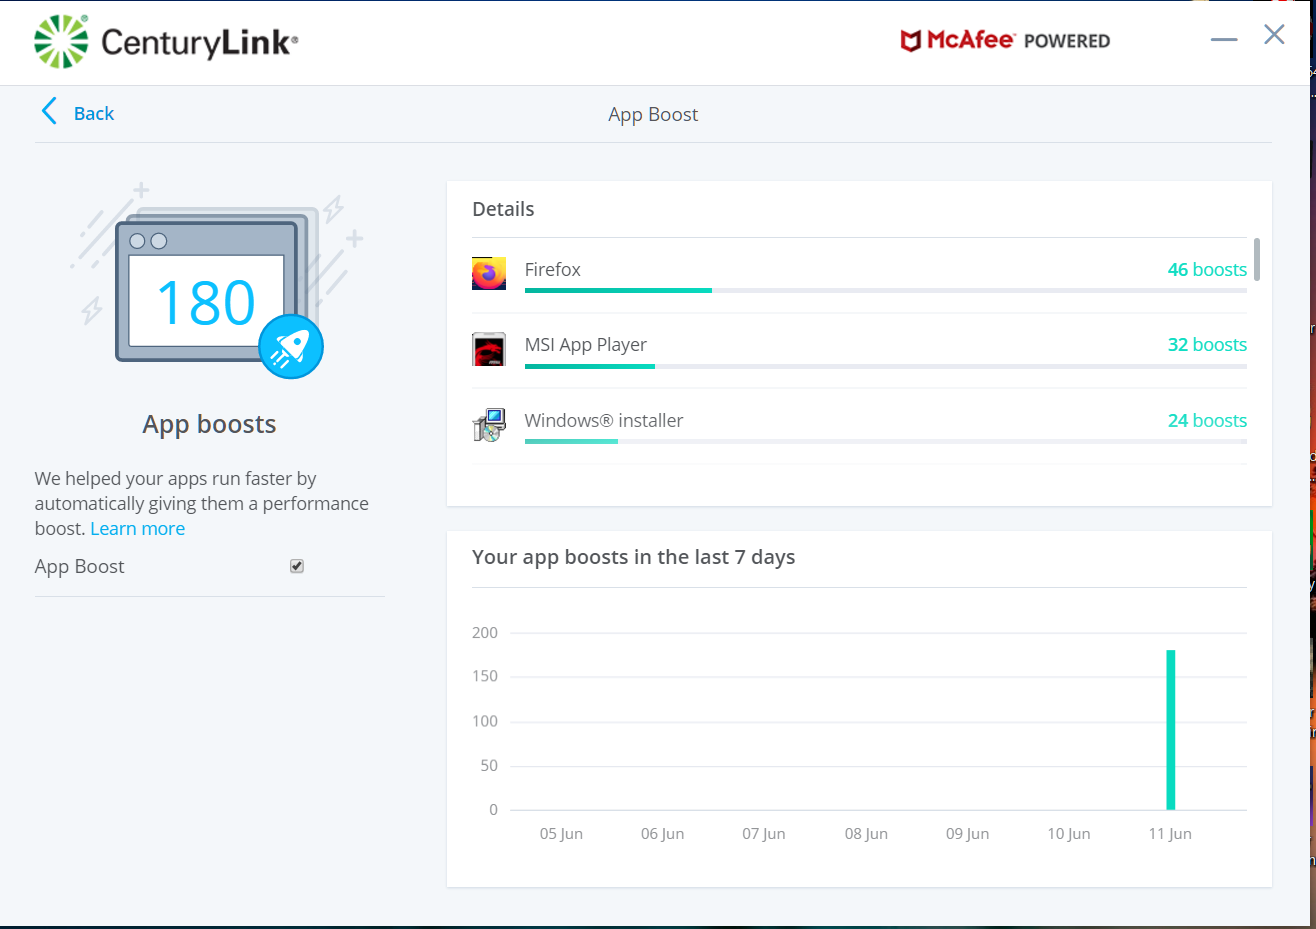Click the MSI App Player label
The image size is (1316, 929).
[586, 345]
